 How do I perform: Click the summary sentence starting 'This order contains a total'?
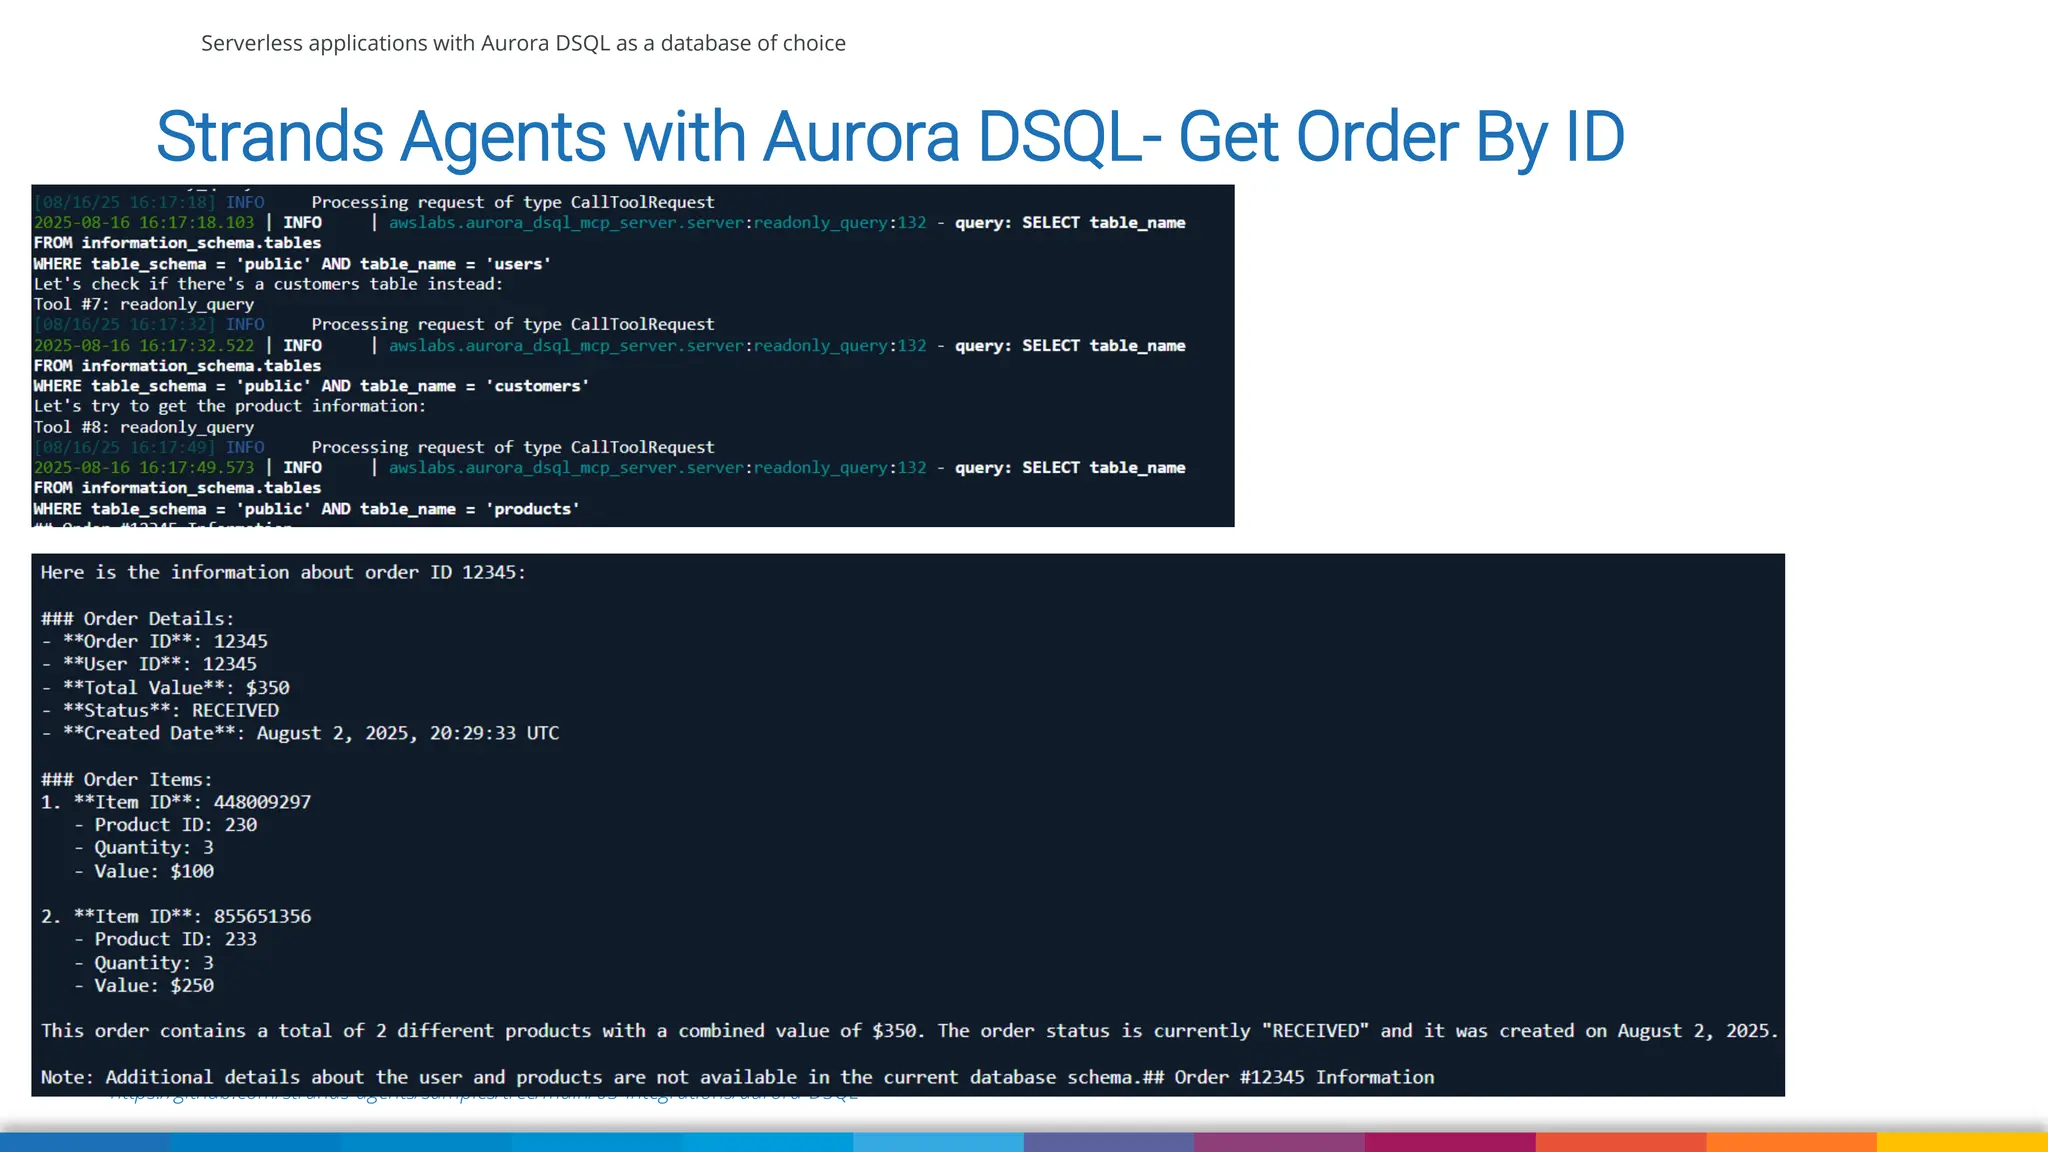click(x=910, y=1032)
